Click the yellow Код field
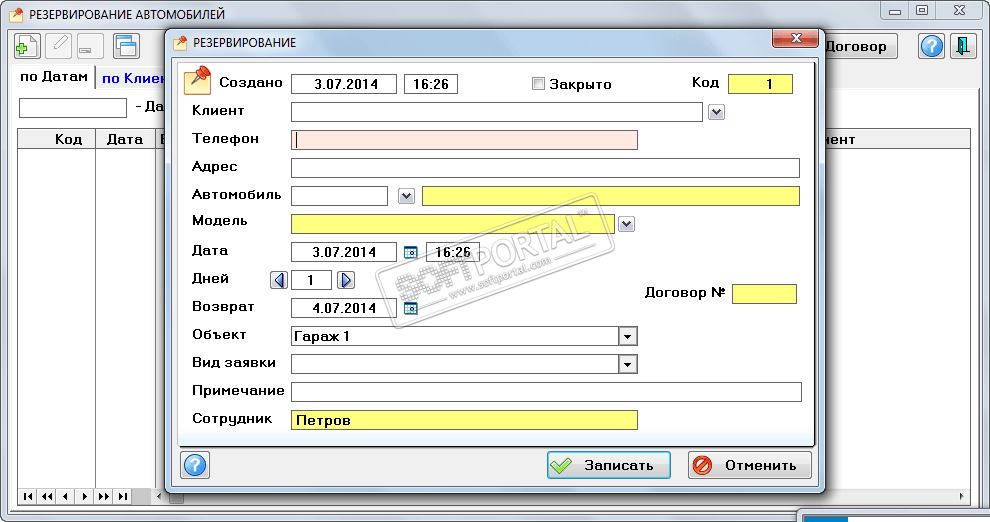This screenshot has width=990, height=522. click(760, 84)
